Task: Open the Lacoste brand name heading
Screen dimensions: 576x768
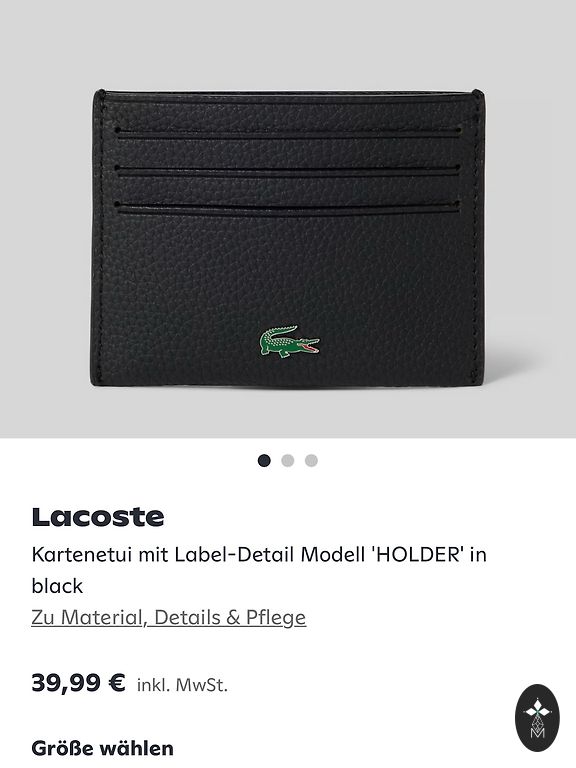Action: click(98, 517)
